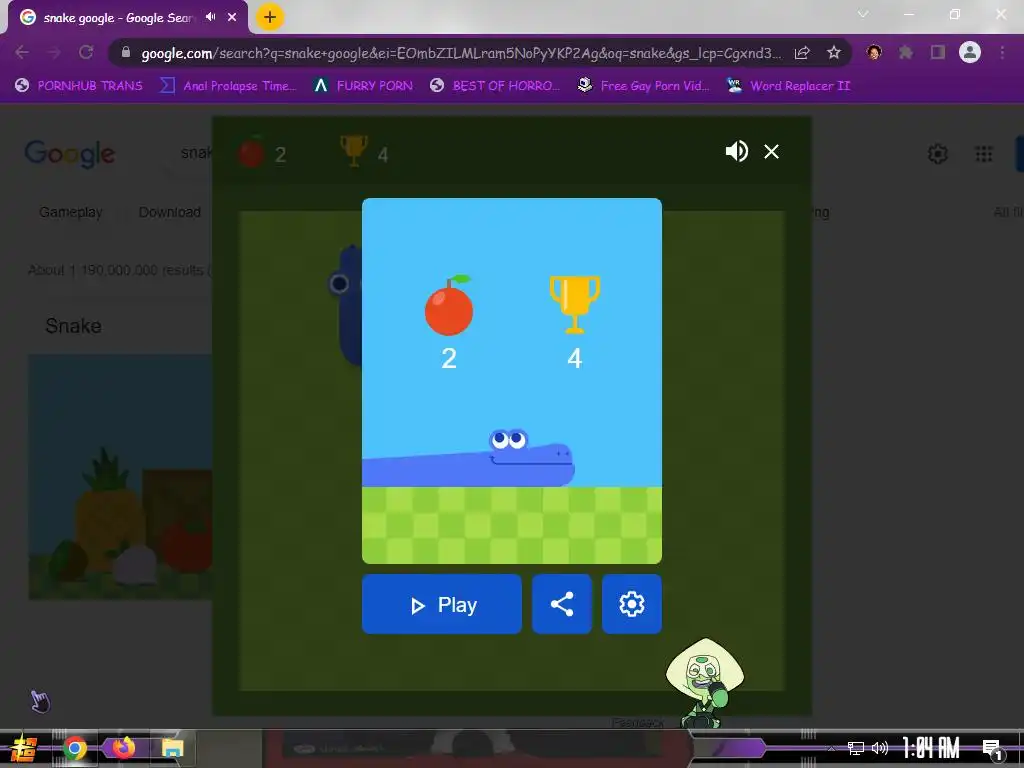Click the apple score in game header
This screenshot has width=1024, height=768.
(x=262, y=153)
